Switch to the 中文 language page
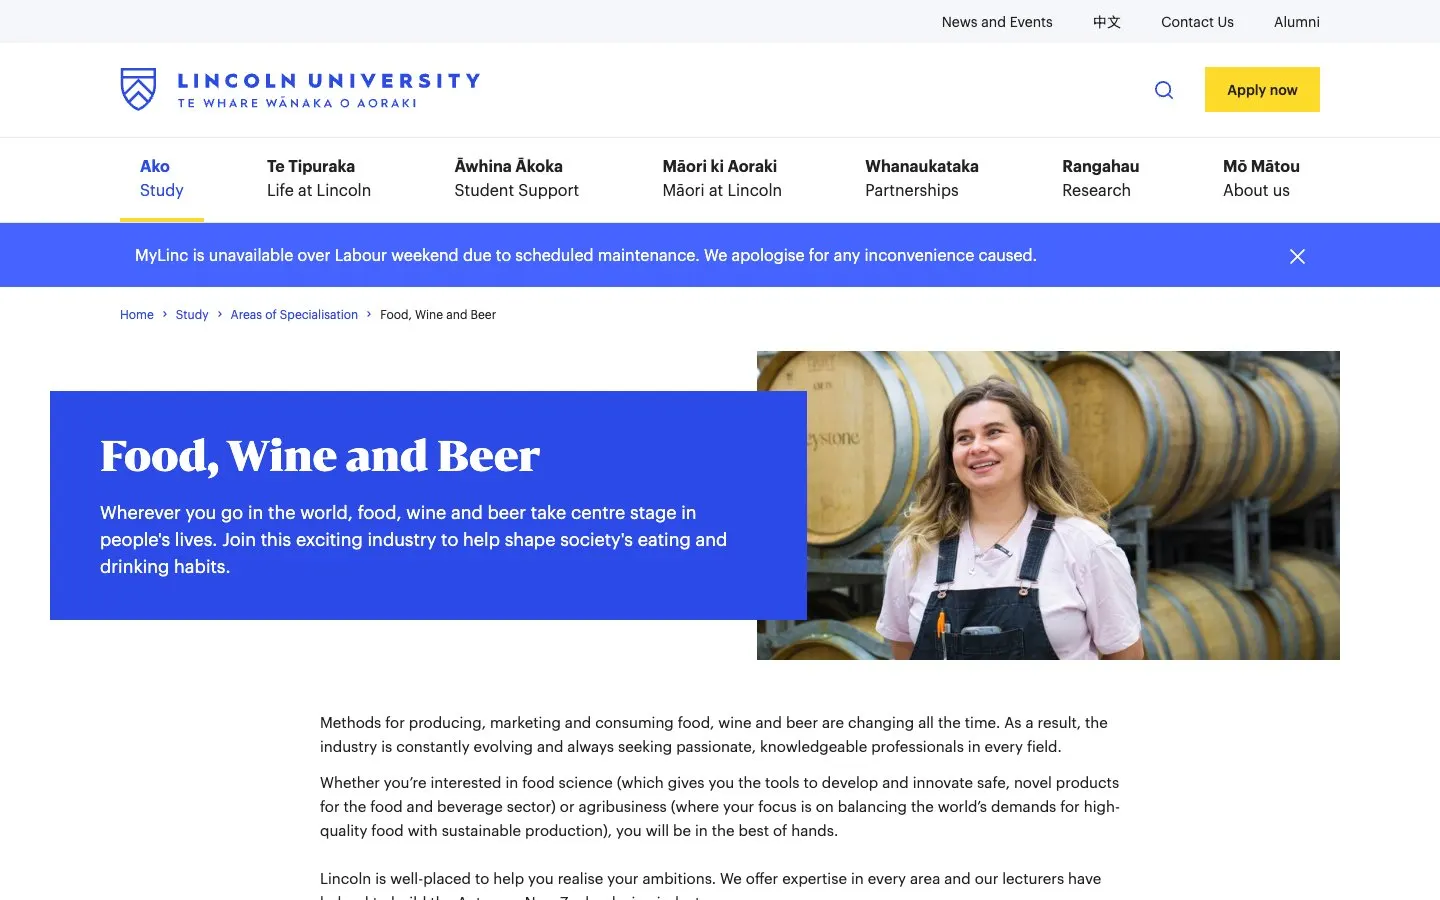Screen dimensions: 1440x900 (1107, 22)
